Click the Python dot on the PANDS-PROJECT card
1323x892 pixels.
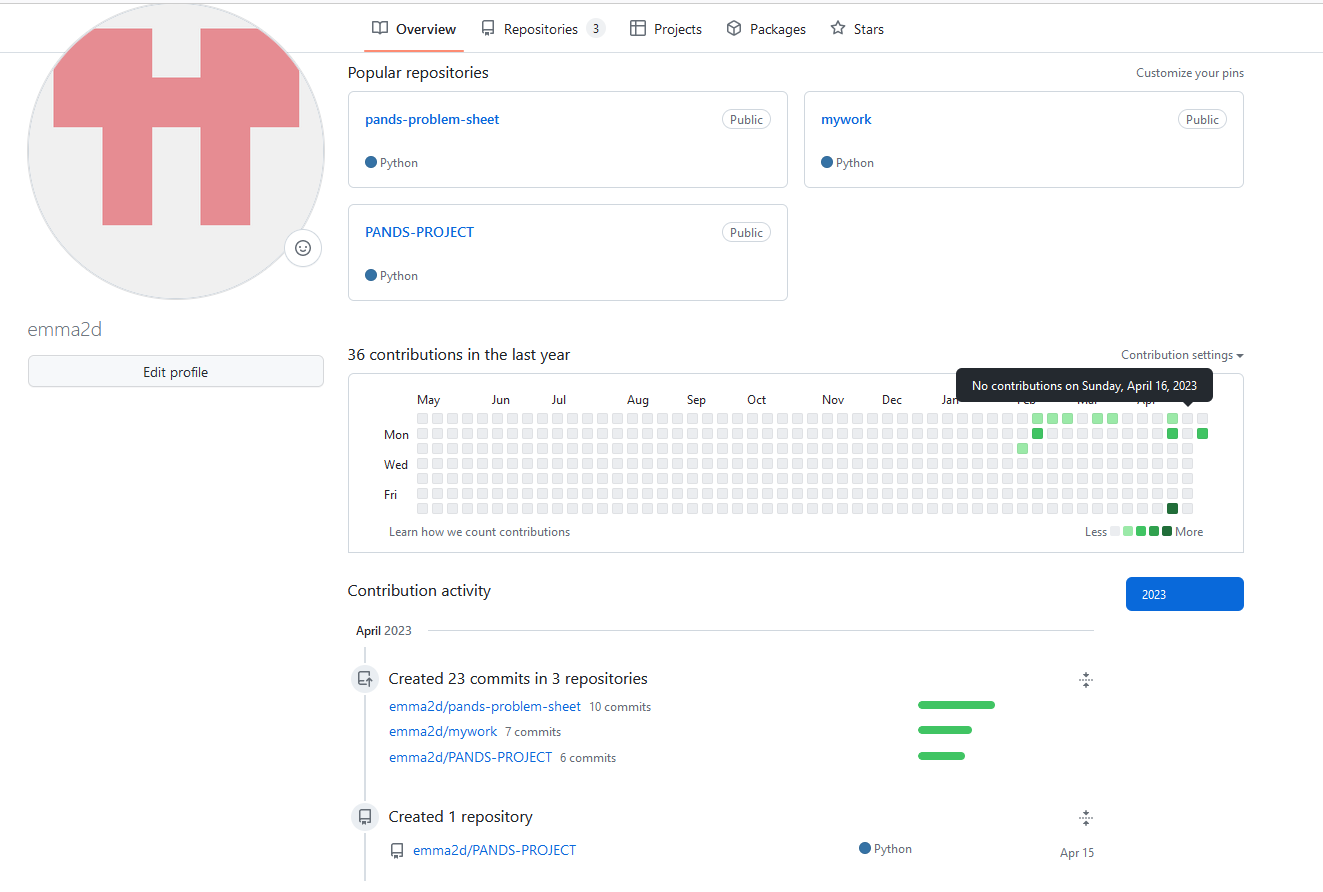tap(371, 275)
